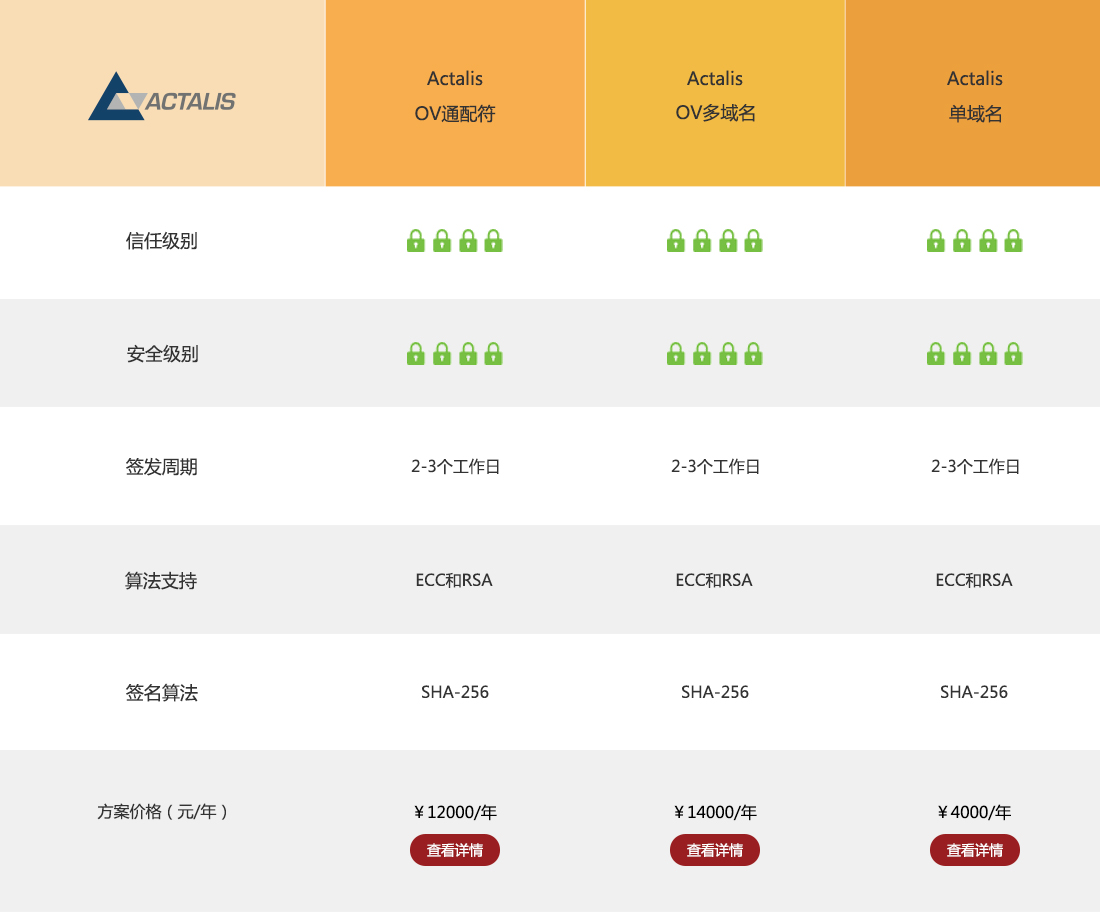View details for ¥14000/年 OV多域名 plan
This screenshot has height=912, width=1100.
pos(715,850)
